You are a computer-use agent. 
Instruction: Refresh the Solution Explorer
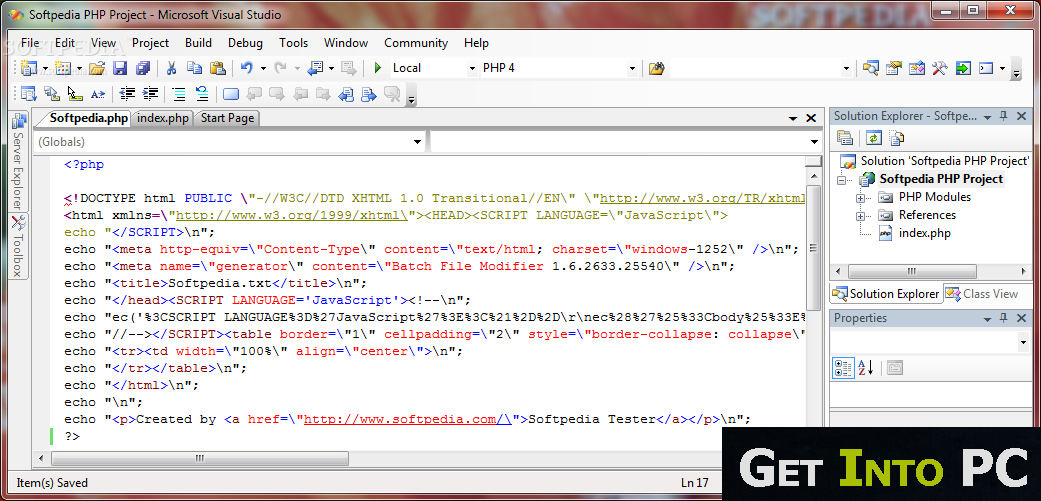874,138
